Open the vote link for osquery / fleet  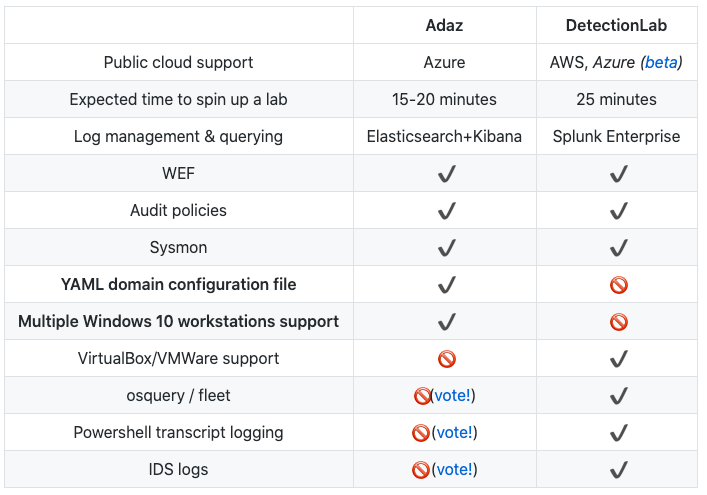pos(453,396)
